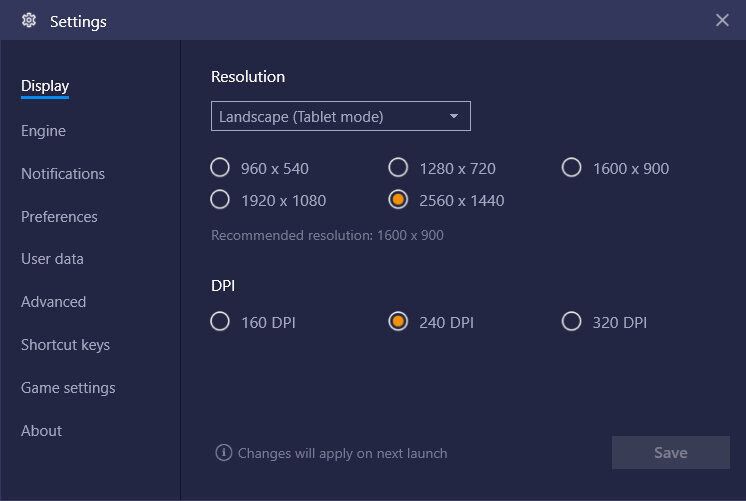The image size is (746, 501).
Task: Switch to the Shortcut keys tab
Action: (65, 345)
